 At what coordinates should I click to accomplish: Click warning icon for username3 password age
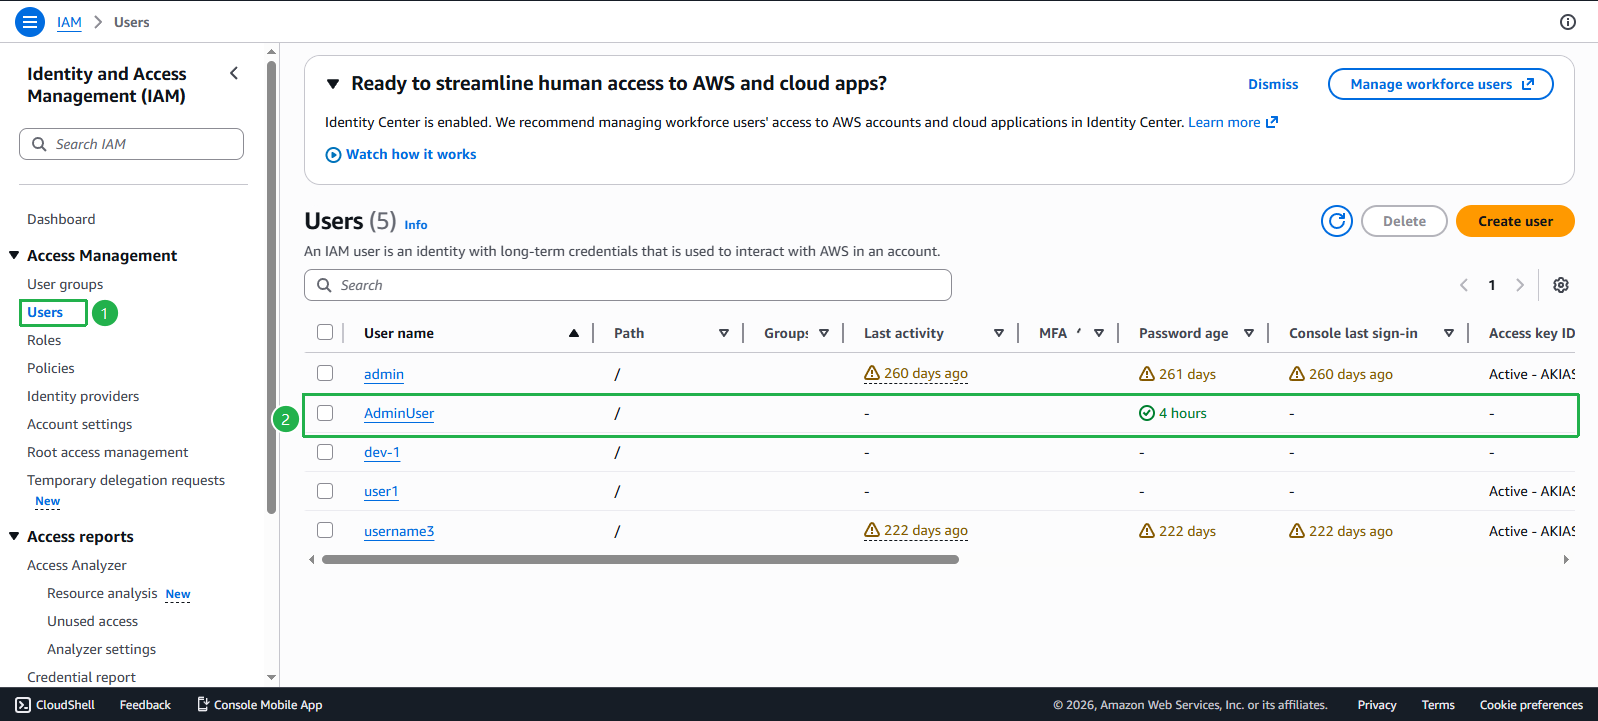tap(1147, 531)
